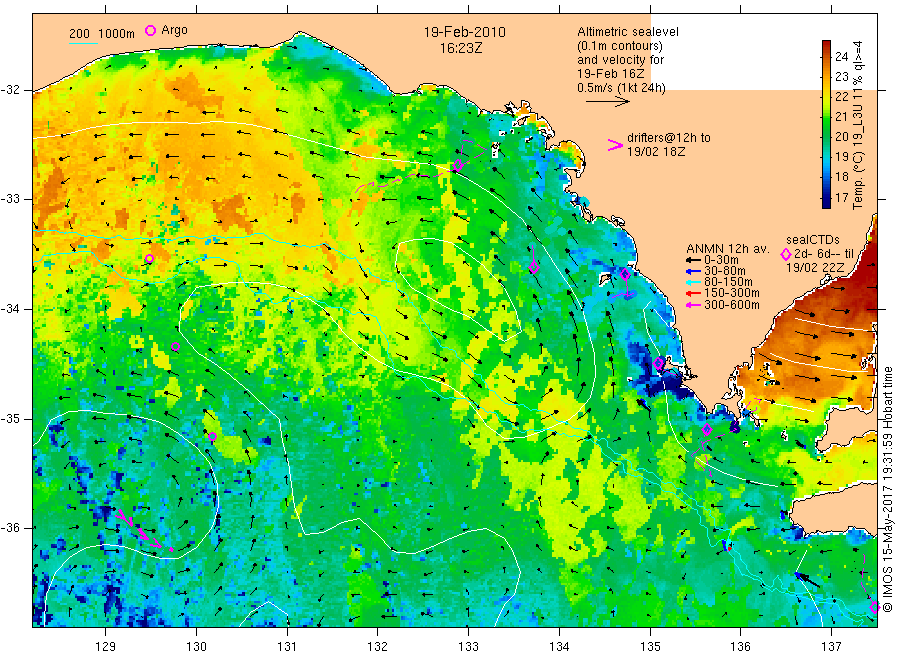
Task: Click the temperature color bar
Action: [826, 124]
